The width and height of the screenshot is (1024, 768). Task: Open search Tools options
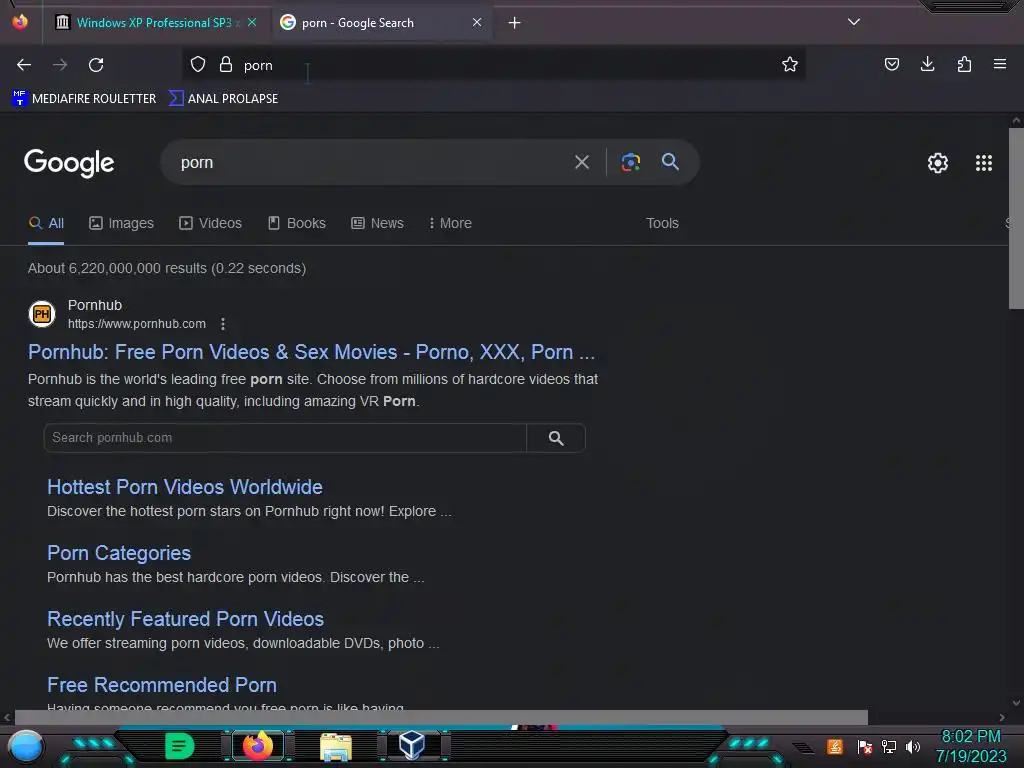[662, 223]
